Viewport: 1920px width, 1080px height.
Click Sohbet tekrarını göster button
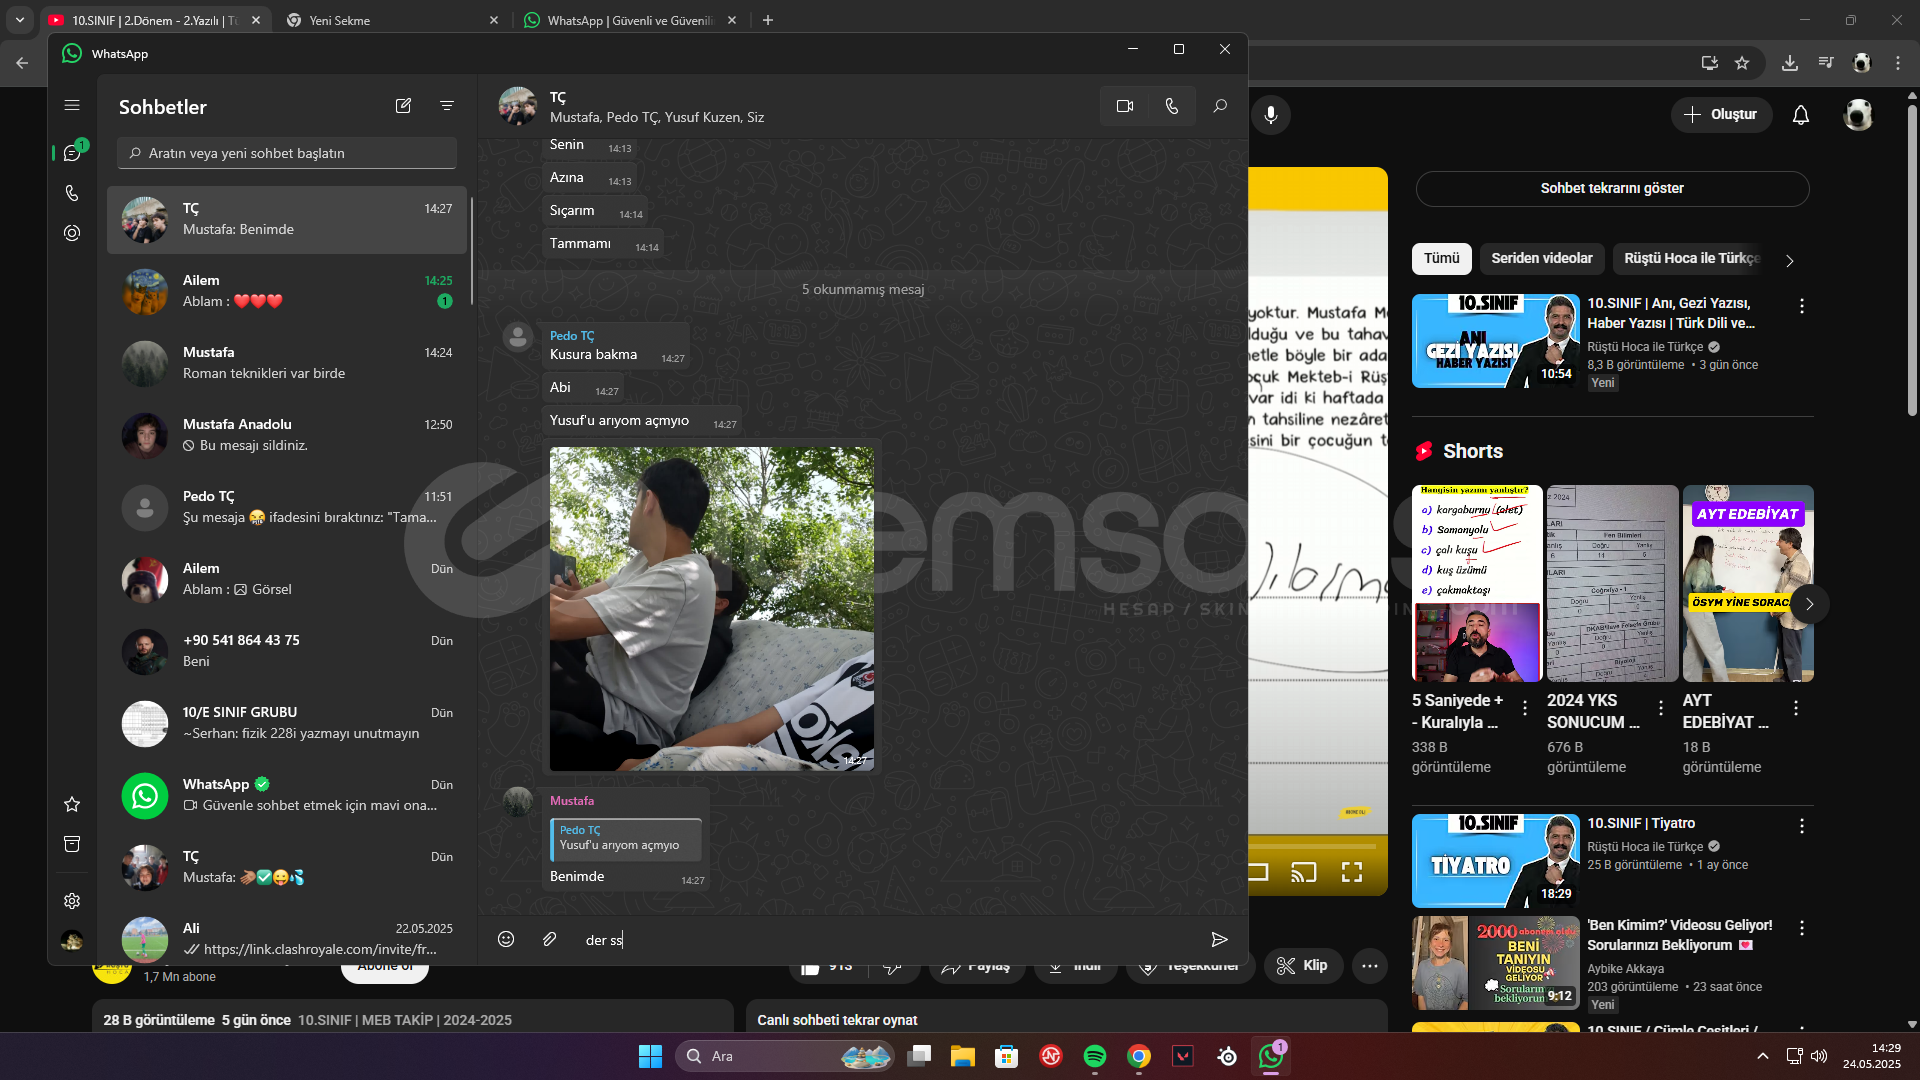tap(1612, 188)
